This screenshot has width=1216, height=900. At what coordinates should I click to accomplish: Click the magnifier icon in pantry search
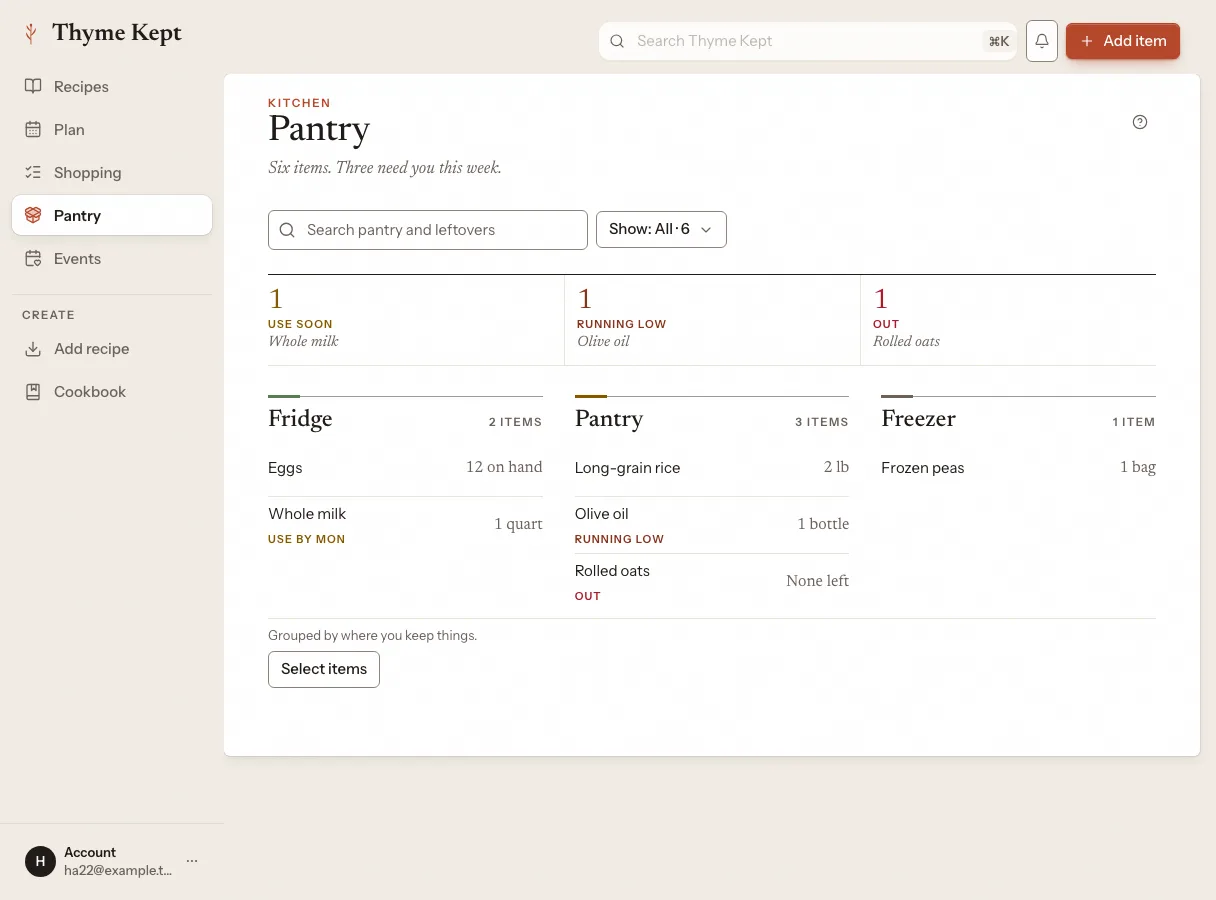click(287, 230)
